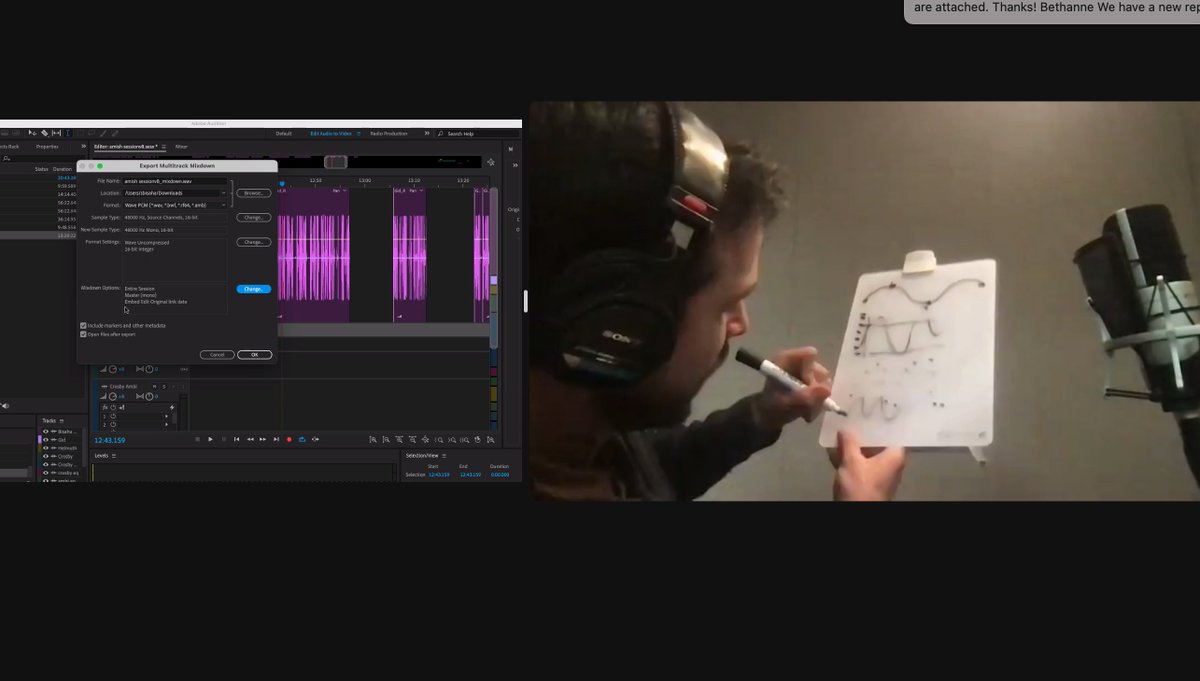1200x681 pixels.
Task: Select Edit Audio to Video workspace
Action: click(331, 133)
